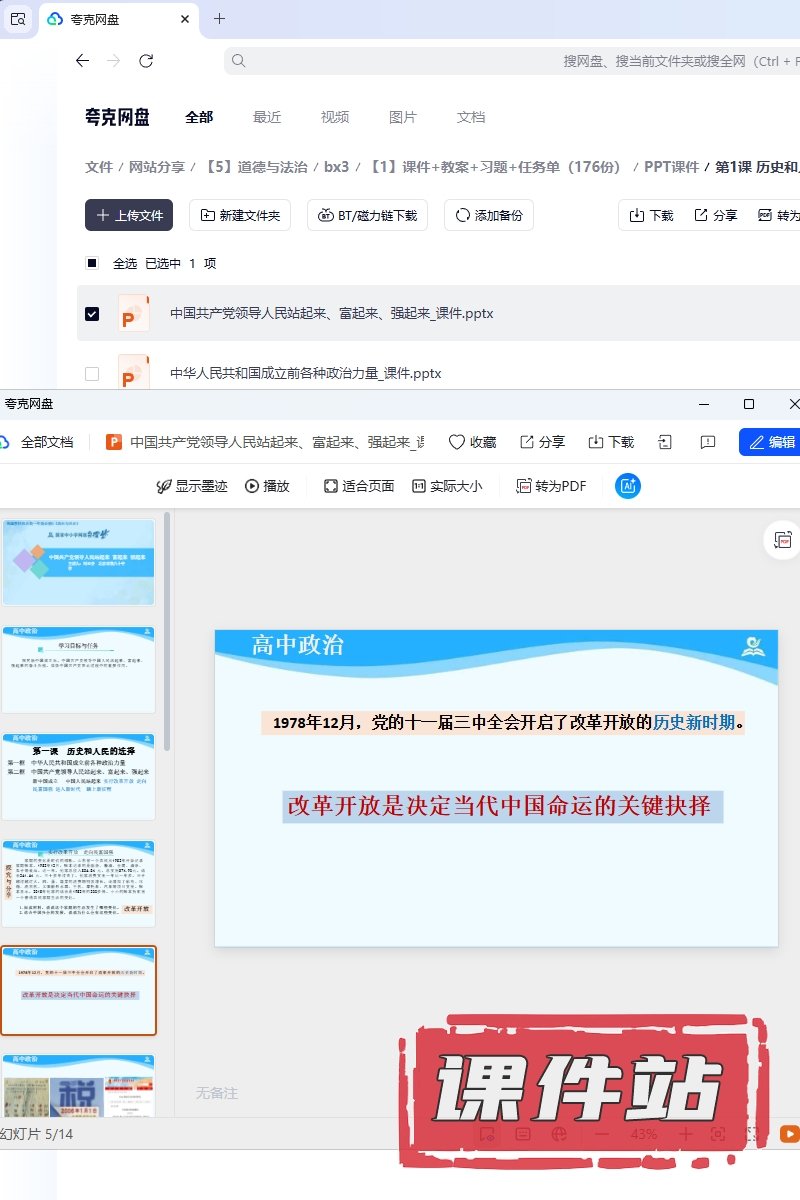Open the 图片 tab
The width and height of the screenshot is (800, 1200).
pyautogui.click(x=403, y=117)
